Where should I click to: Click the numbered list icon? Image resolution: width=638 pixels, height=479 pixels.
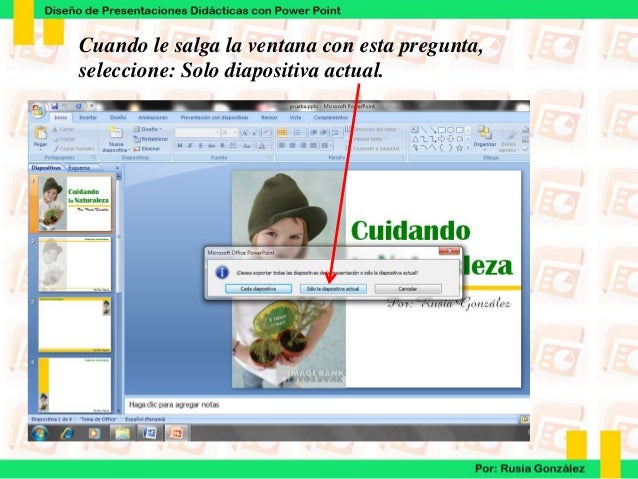297,133
